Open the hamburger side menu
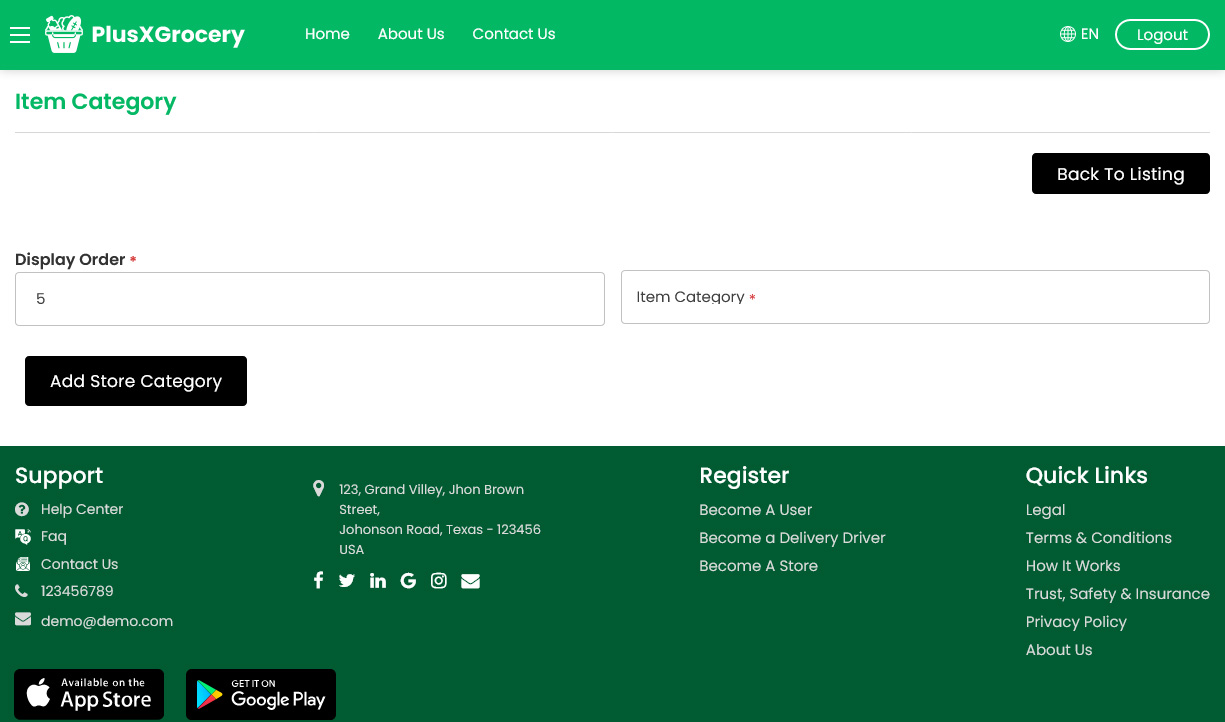 20,35
